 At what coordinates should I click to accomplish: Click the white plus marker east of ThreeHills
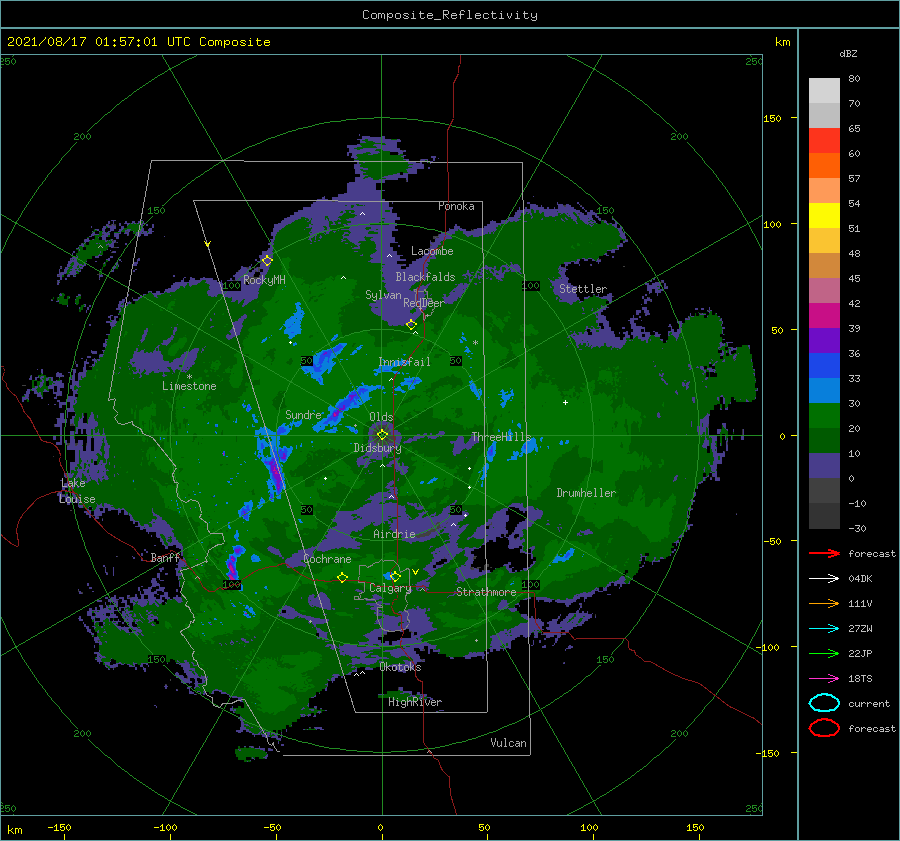tap(565, 402)
